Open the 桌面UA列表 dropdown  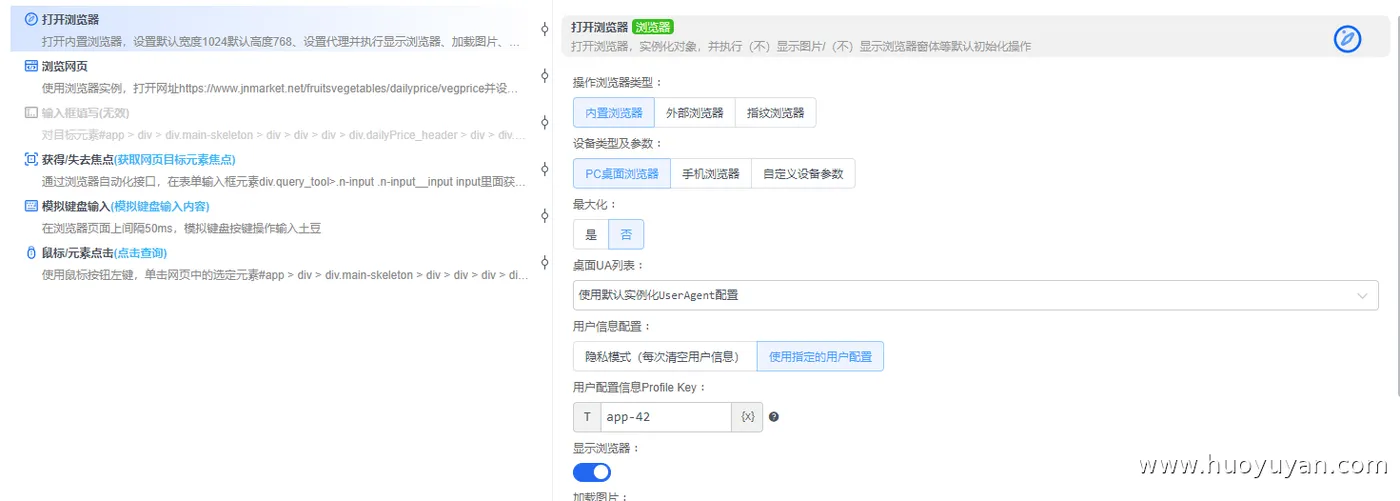tap(975, 295)
